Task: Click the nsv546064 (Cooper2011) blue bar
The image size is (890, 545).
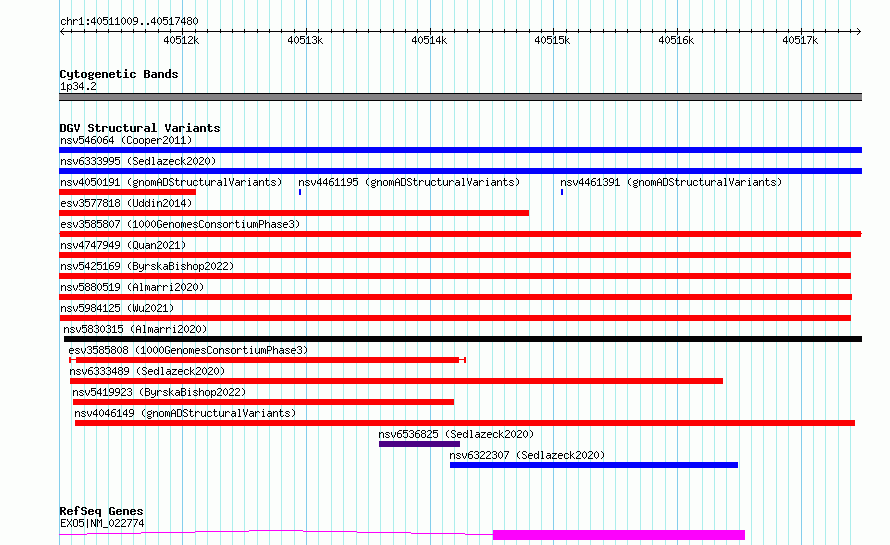Action: click(x=460, y=150)
